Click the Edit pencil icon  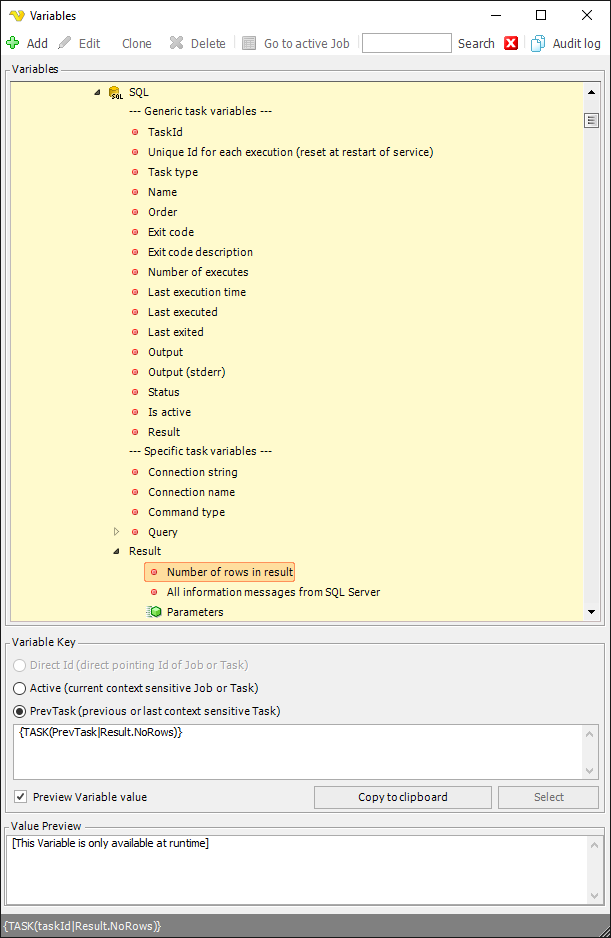(x=65, y=43)
